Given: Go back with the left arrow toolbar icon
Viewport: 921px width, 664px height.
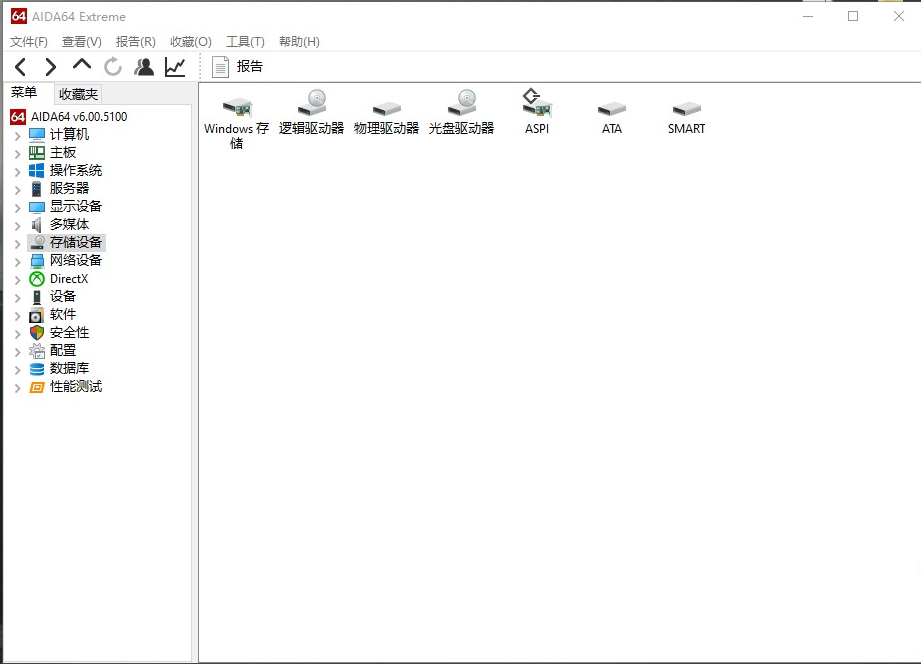Looking at the screenshot, I should 21,67.
